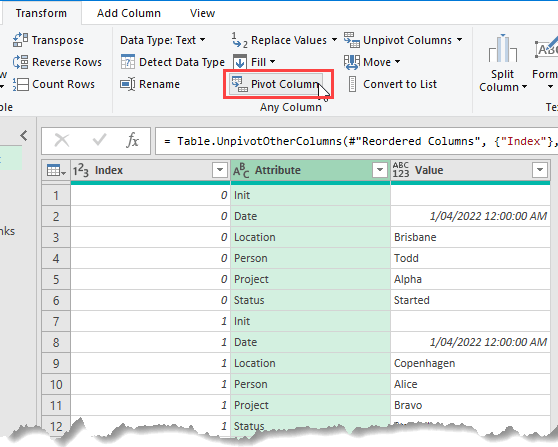Click Location attribute in row 3
Image resolution: width=558 pixels, height=447 pixels.
click(310, 237)
